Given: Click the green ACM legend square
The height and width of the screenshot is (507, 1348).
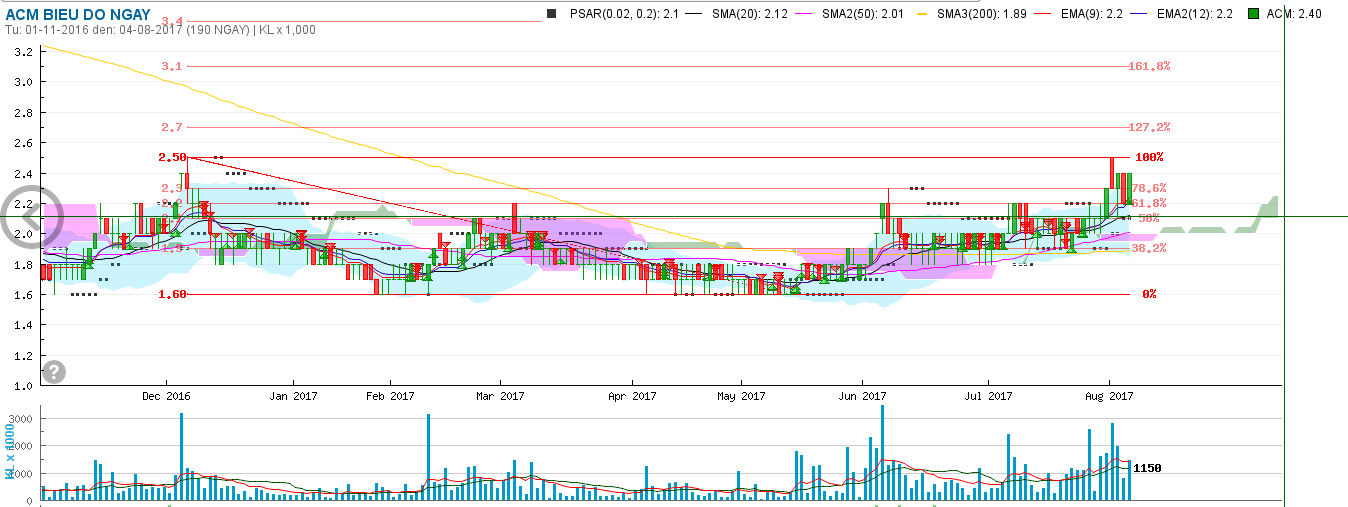Looking at the screenshot, I should click(x=1253, y=14).
